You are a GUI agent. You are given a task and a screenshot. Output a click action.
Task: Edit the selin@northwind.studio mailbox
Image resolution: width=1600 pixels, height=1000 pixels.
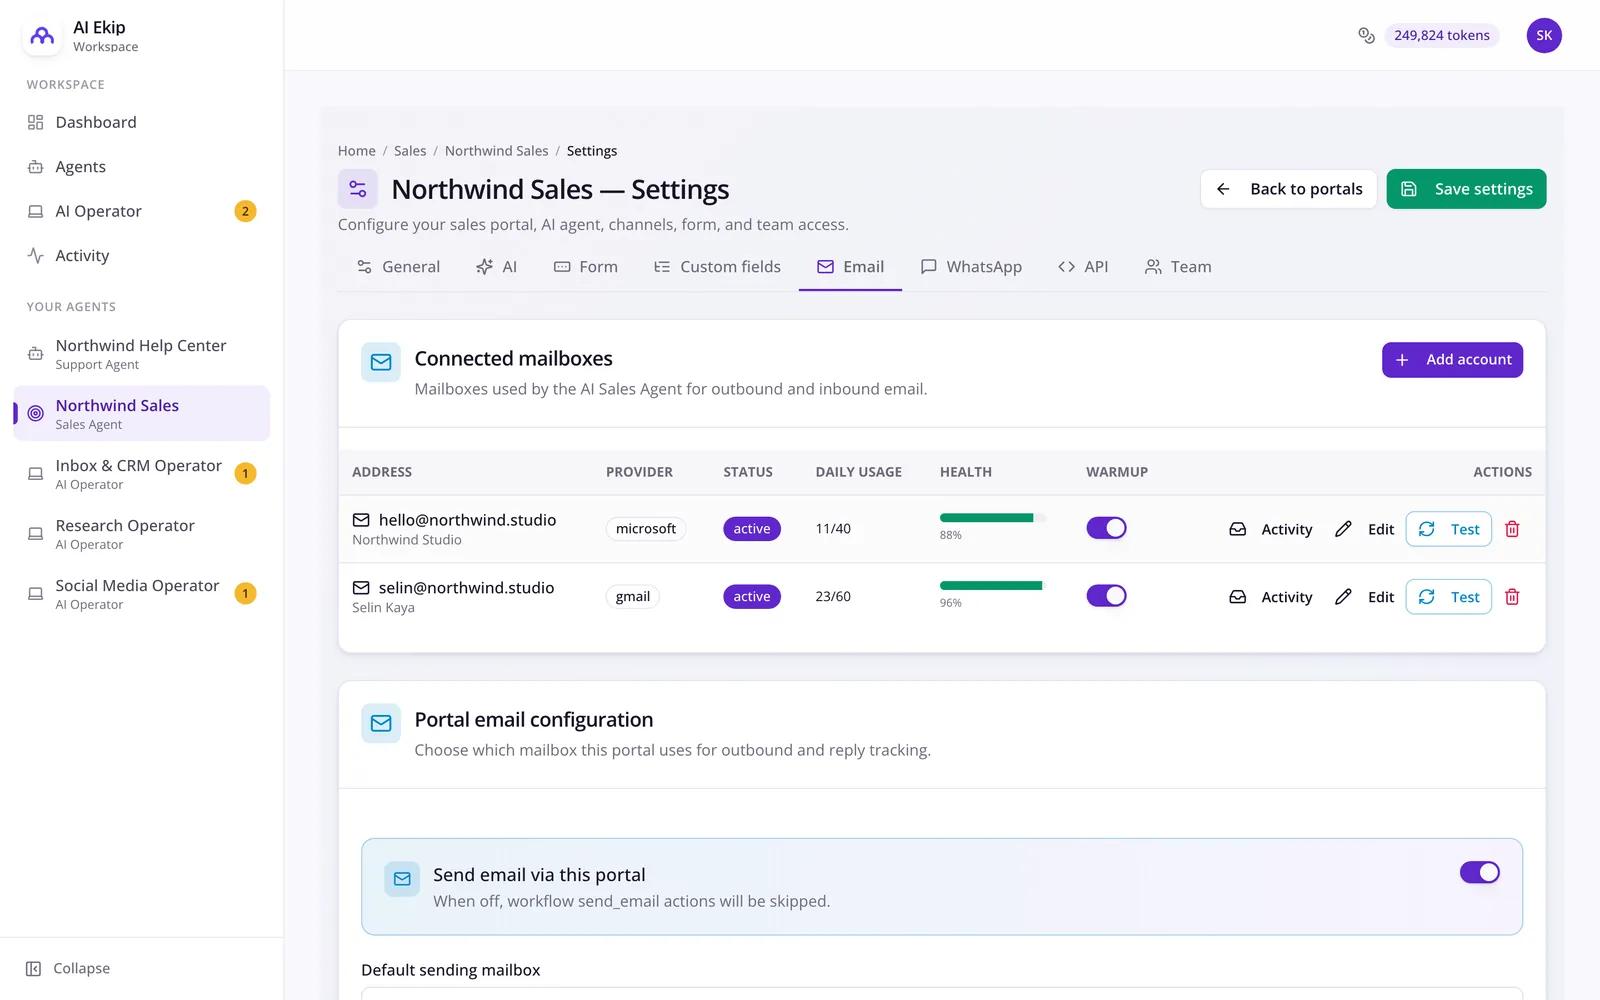[x=1364, y=597]
